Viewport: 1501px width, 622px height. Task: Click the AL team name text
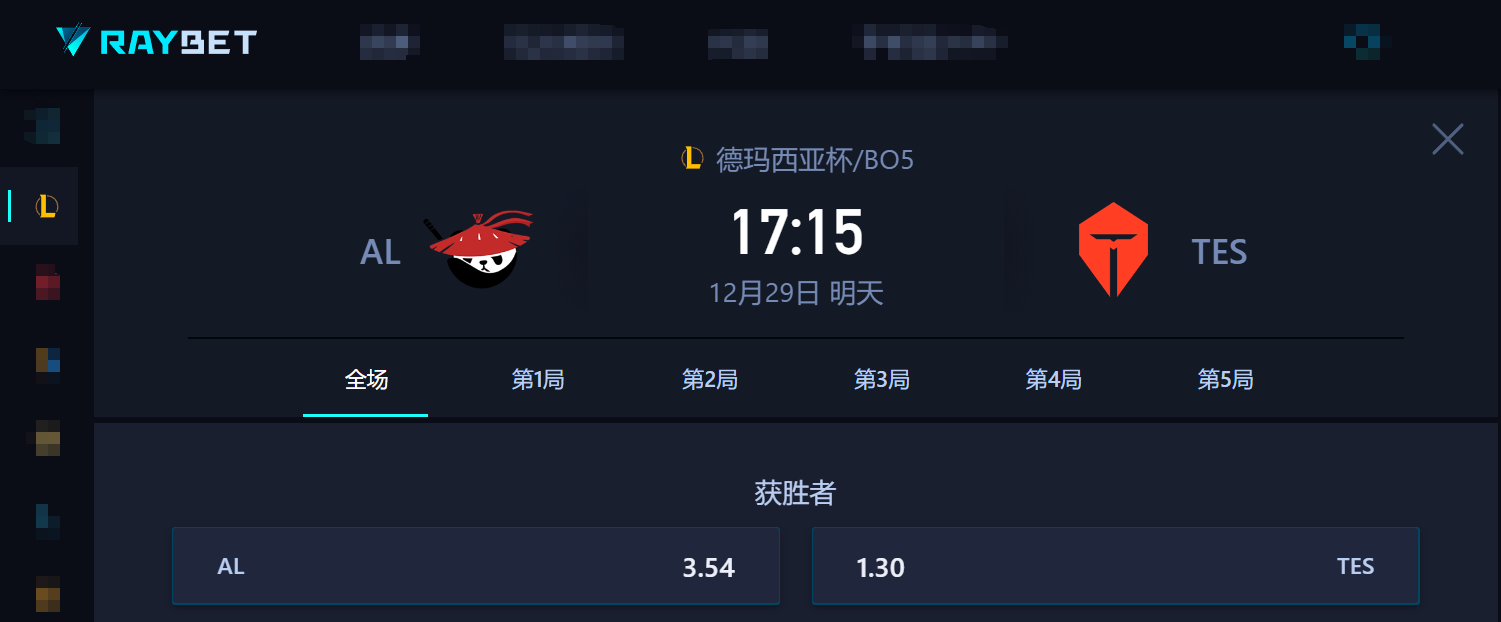pos(380,252)
